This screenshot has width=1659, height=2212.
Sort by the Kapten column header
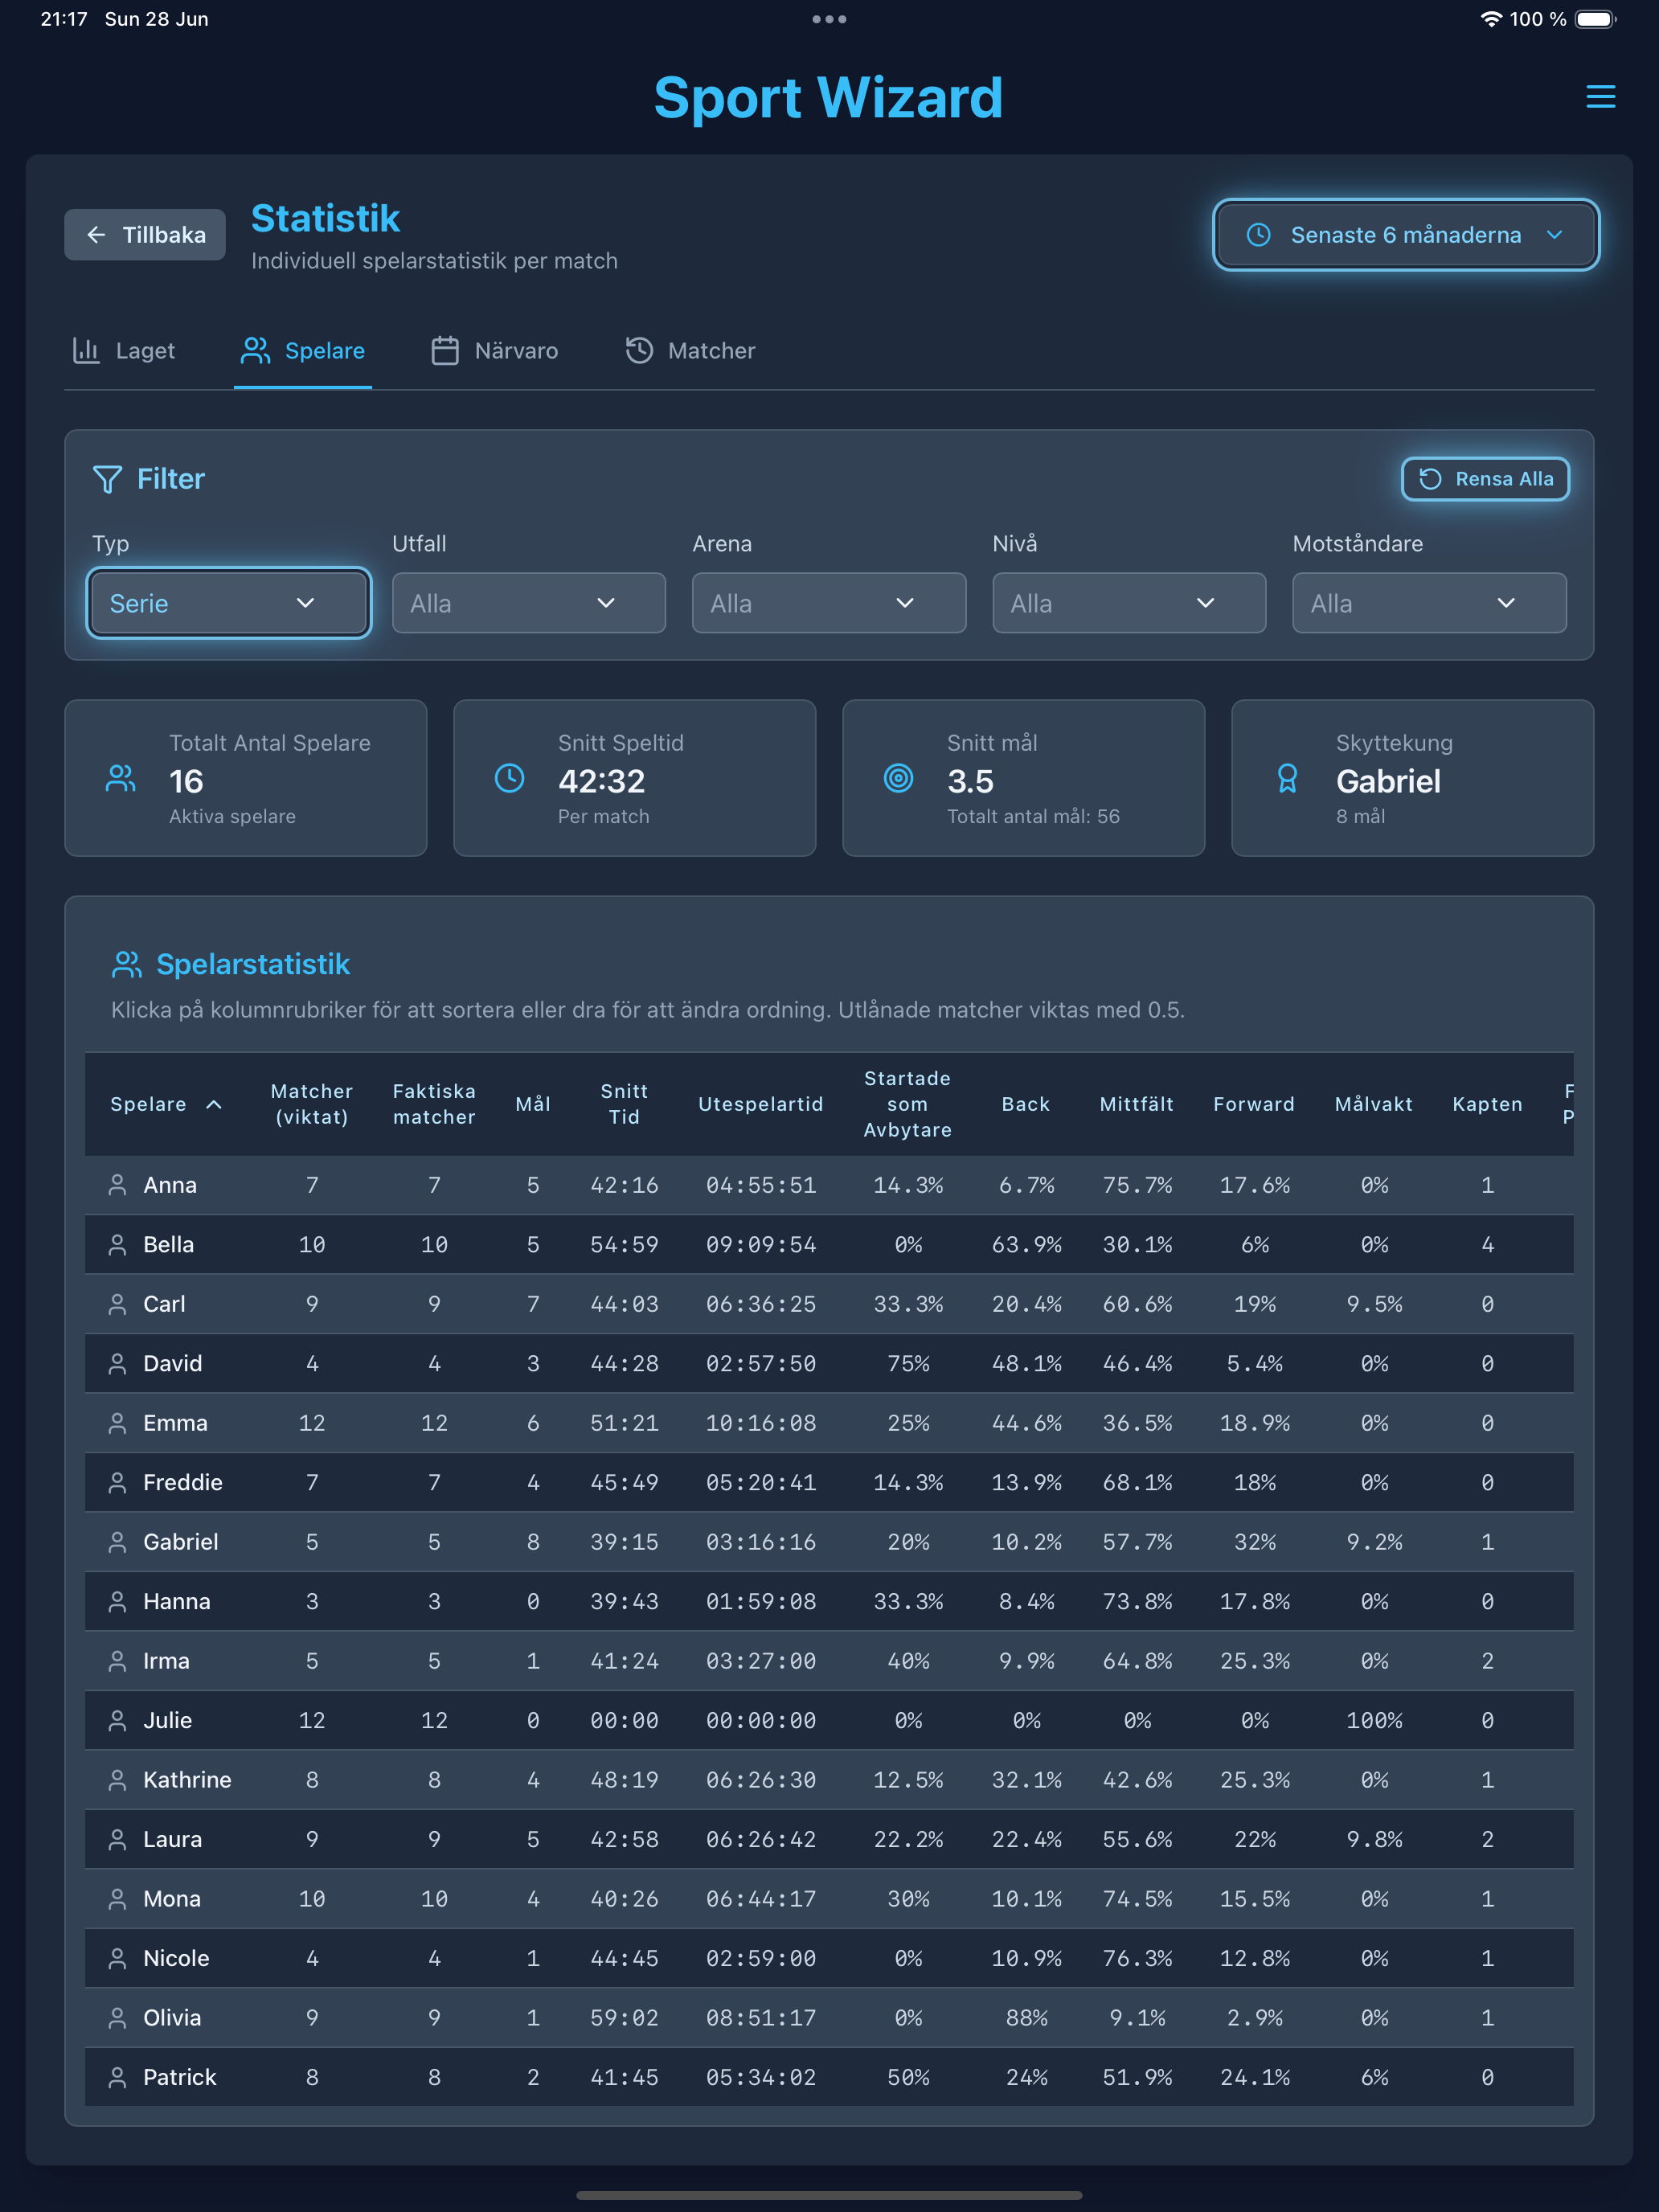[1488, 1105]
